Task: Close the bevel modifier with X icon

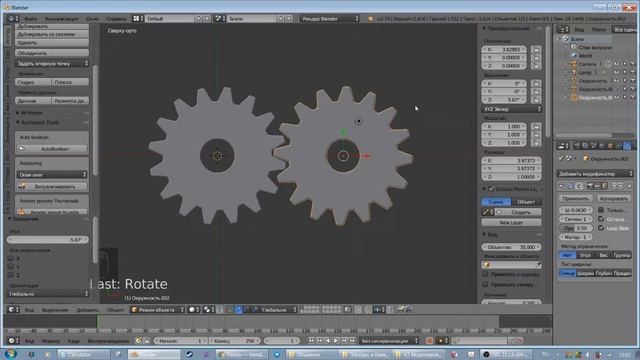Action: 630,186
